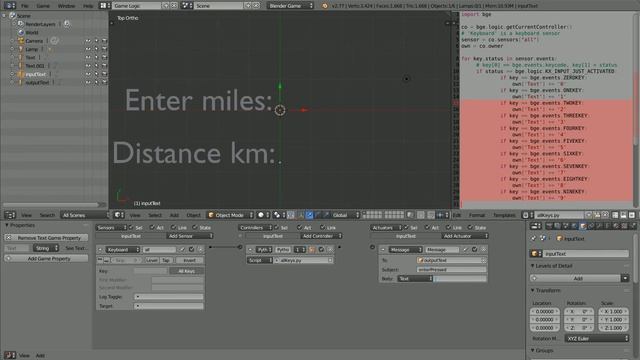Hide the Camera object in outliner
This screenshot has width=640, height=360.
88,41
